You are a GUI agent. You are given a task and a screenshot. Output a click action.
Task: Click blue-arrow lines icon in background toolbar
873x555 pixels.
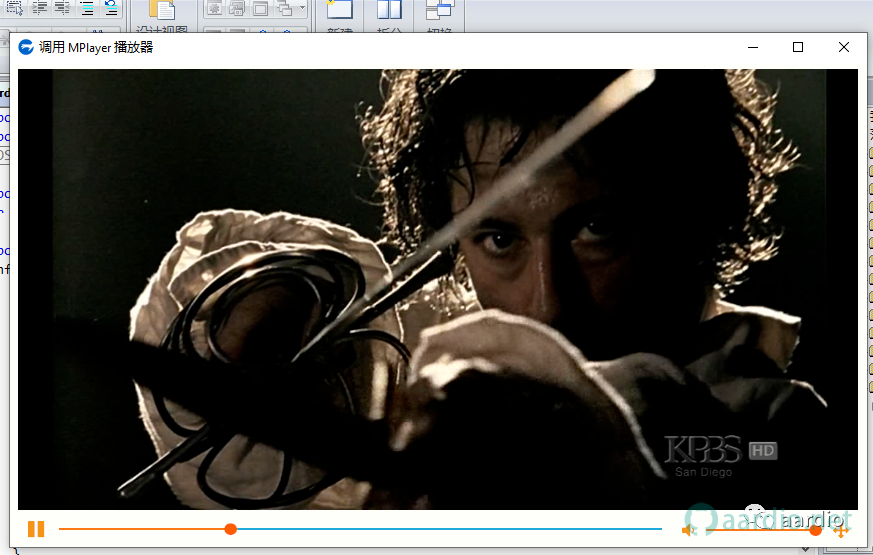point(111,7)
